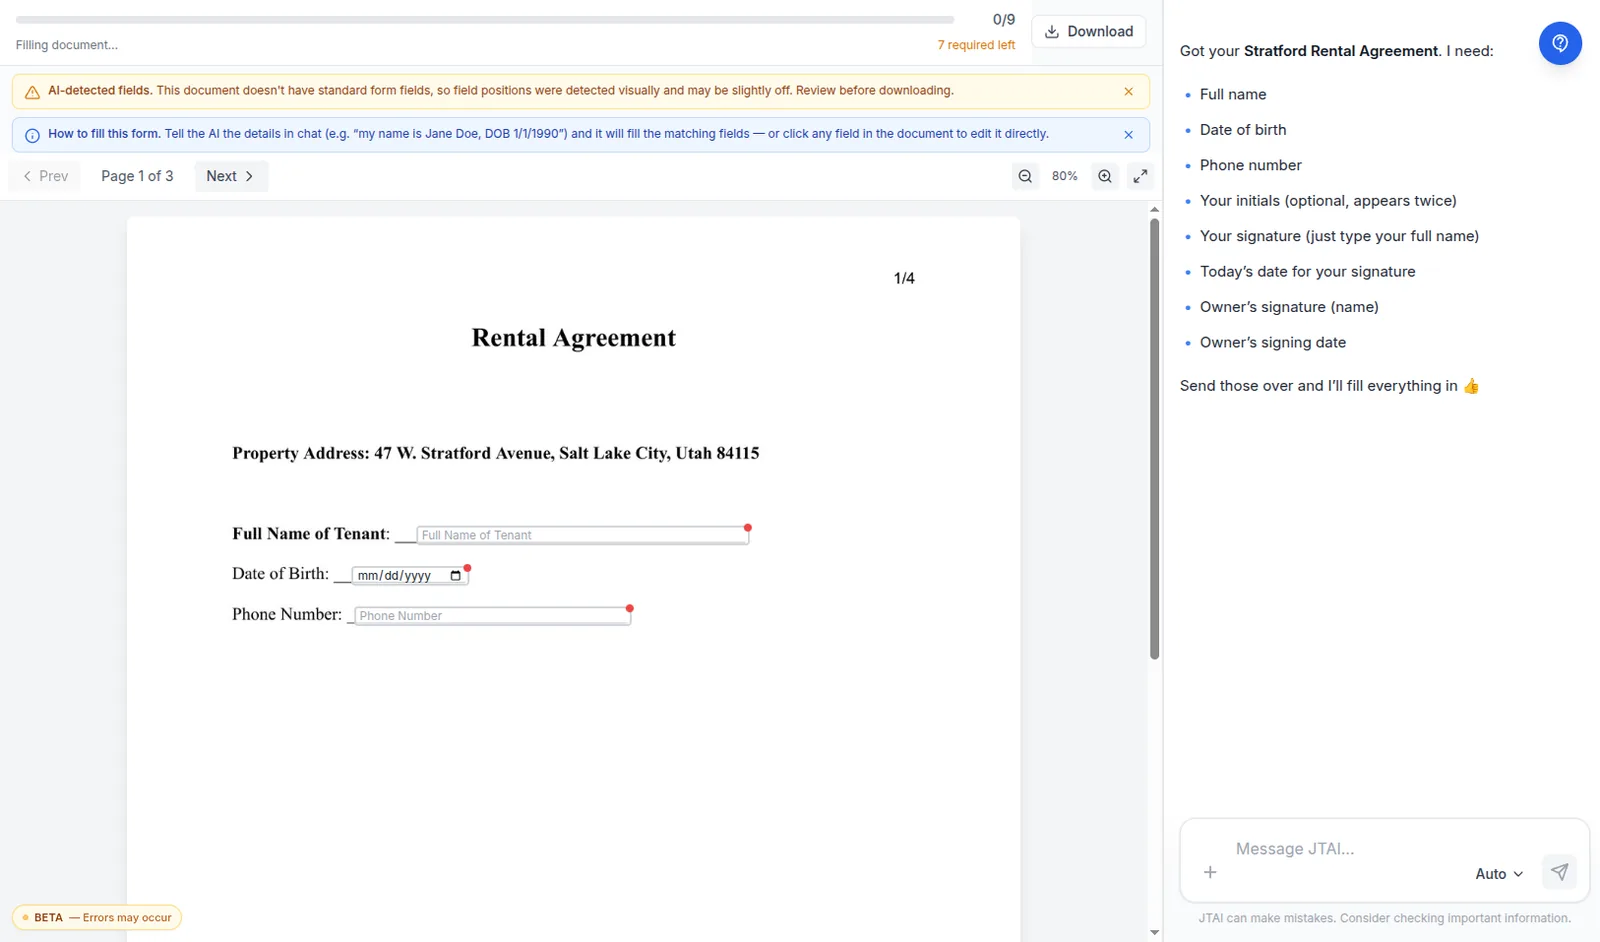Click the 1/4 page number in document
Viewport: 1600px width, 942px height.
click(x=904, y=278)
